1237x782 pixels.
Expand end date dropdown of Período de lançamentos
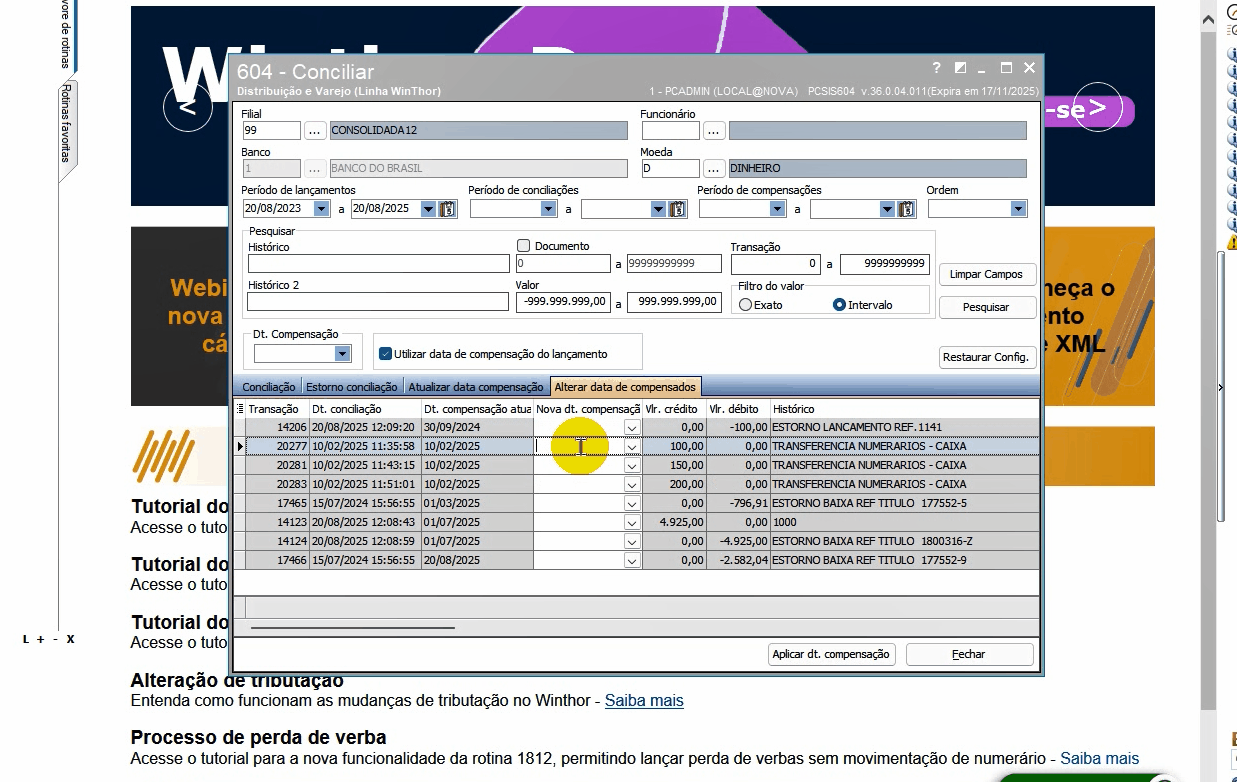(x=428, y=209)
